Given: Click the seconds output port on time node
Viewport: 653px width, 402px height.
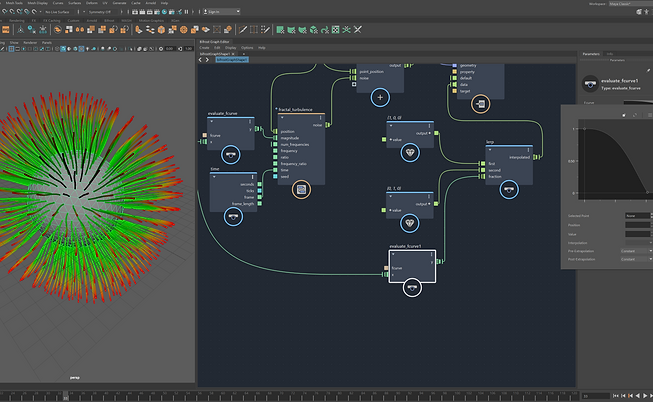Looking at the screenshot, I should 259,184.
